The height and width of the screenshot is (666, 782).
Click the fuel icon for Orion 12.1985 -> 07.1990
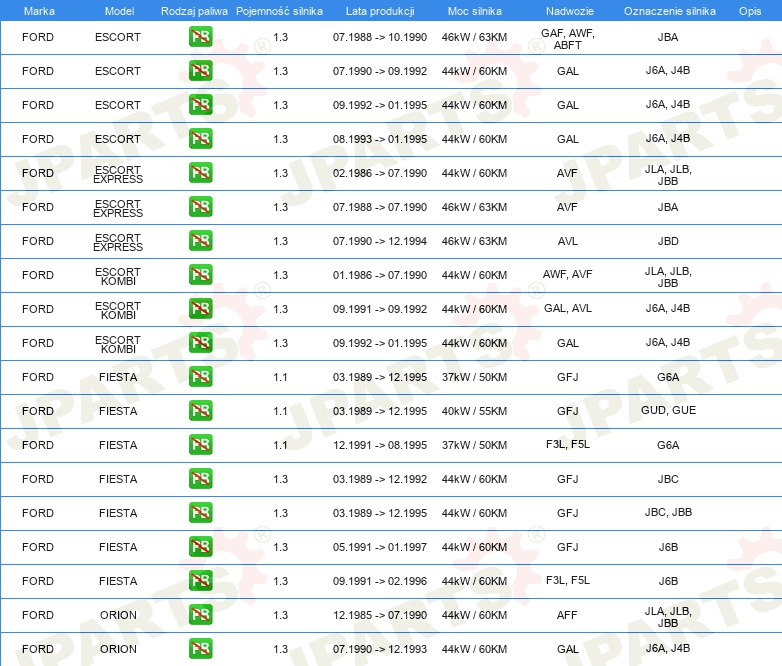pyautogui.click(x=200, y=615)
